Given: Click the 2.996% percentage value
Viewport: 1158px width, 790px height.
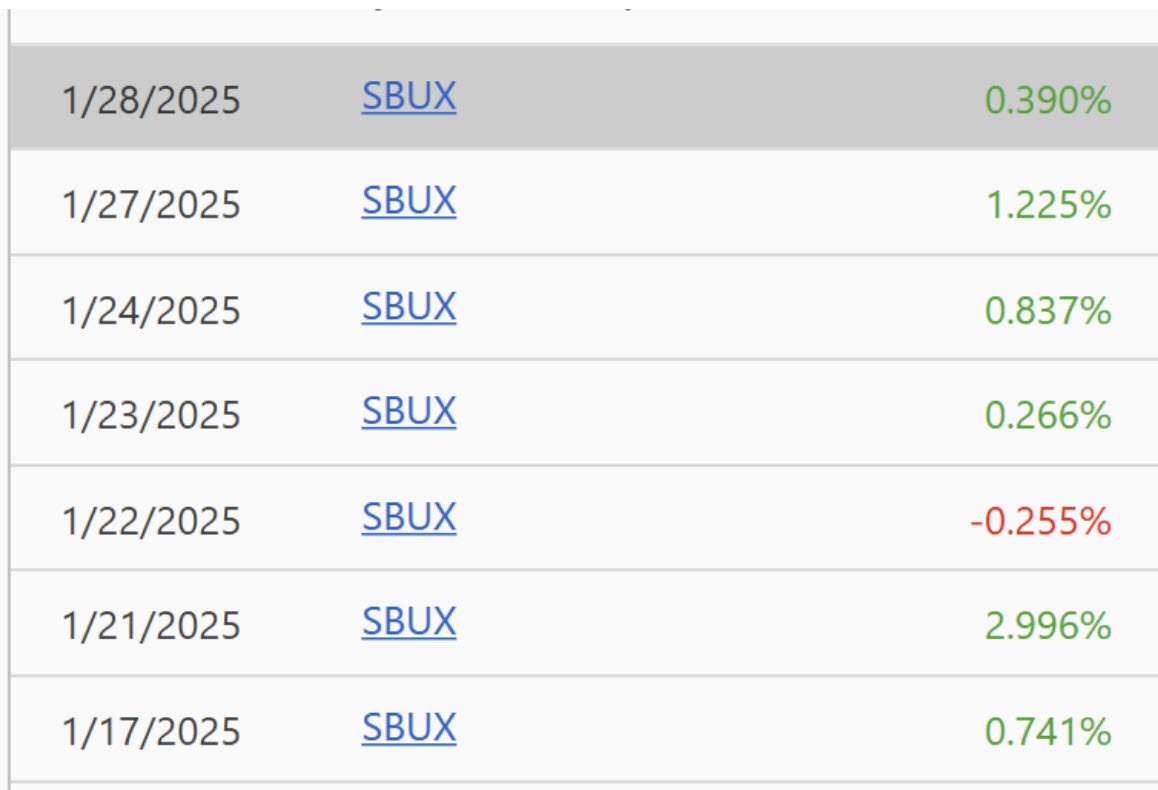Looking at the screenshot, I should pyautogui.click(x=1047, y=626).
